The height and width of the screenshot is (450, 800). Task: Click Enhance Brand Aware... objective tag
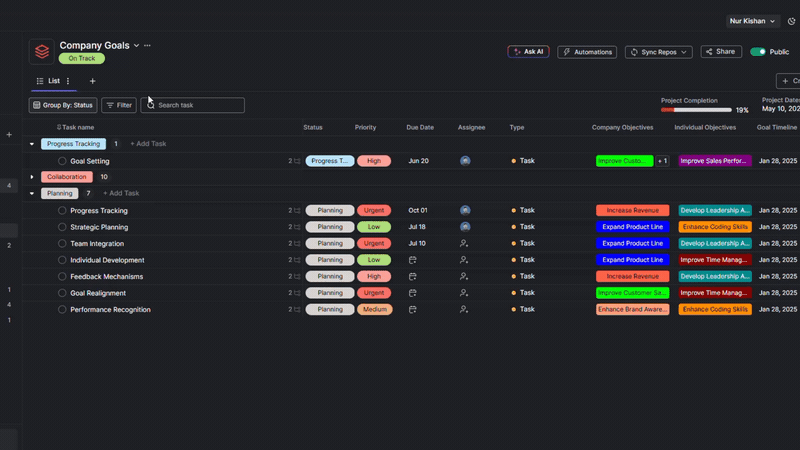pyautogui.click(x=632, y=309)
